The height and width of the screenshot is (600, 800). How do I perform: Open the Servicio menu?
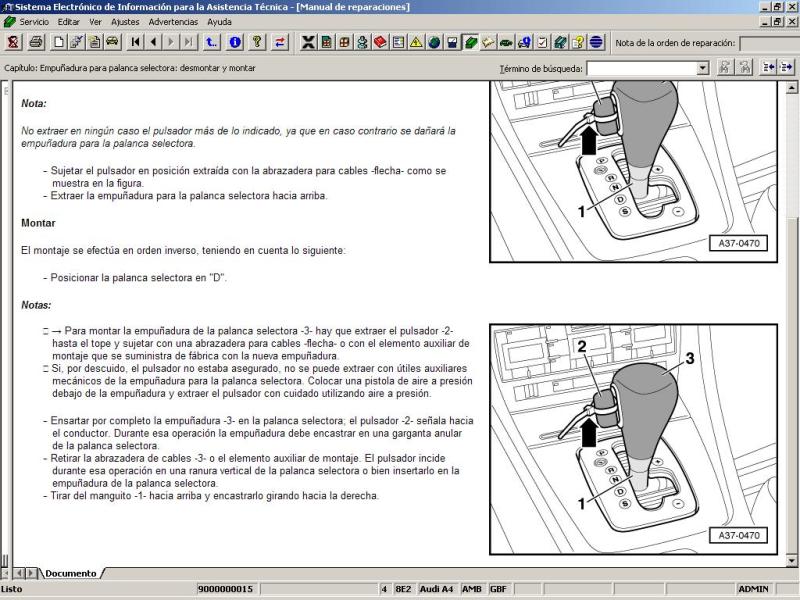[34, 22]
